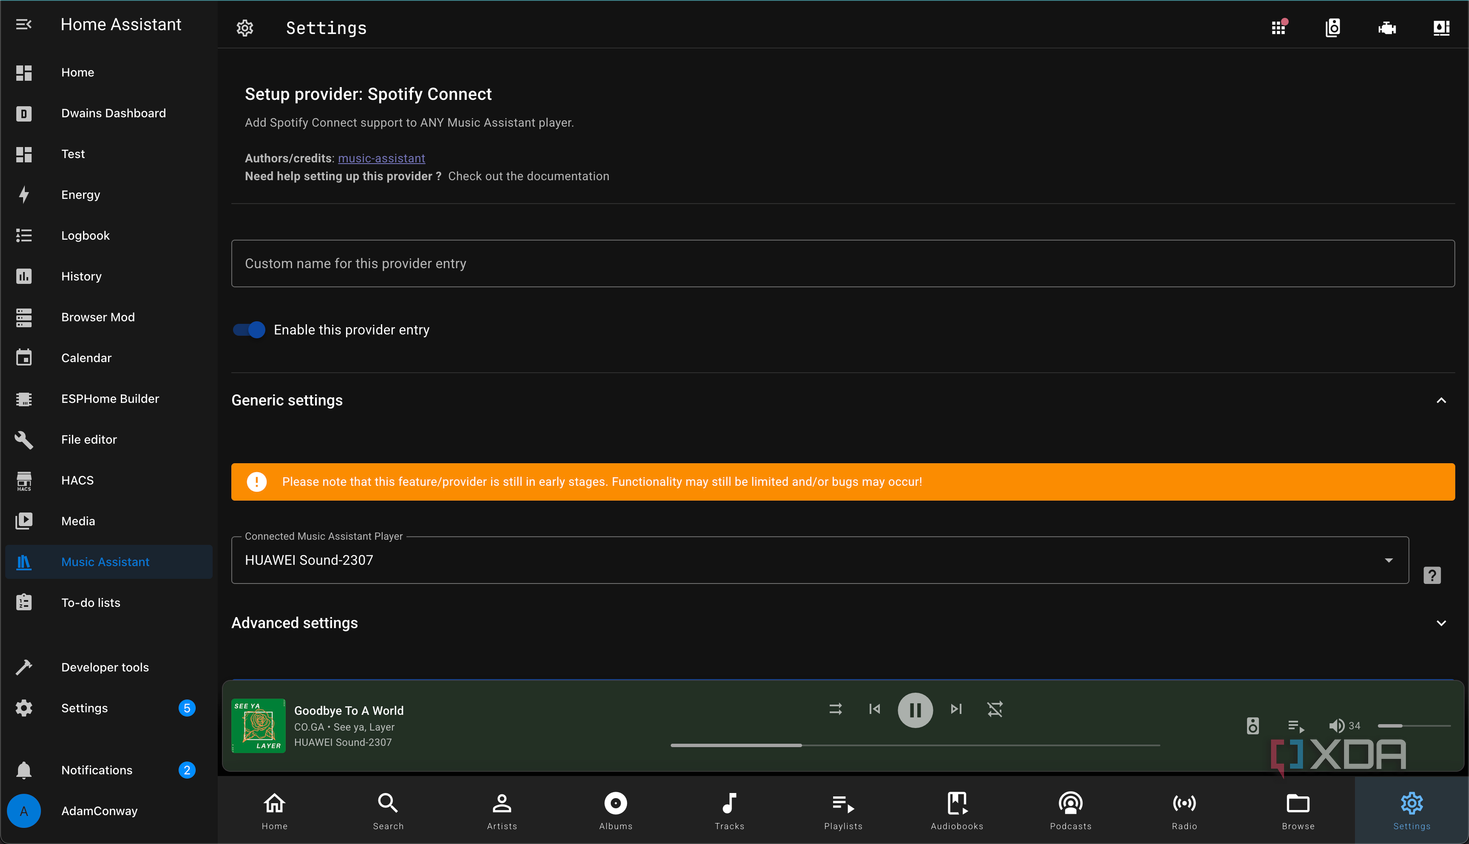This screenshot has height=844, width=1469.
Task: Open the Browse tab
Action: point(1298,811)
